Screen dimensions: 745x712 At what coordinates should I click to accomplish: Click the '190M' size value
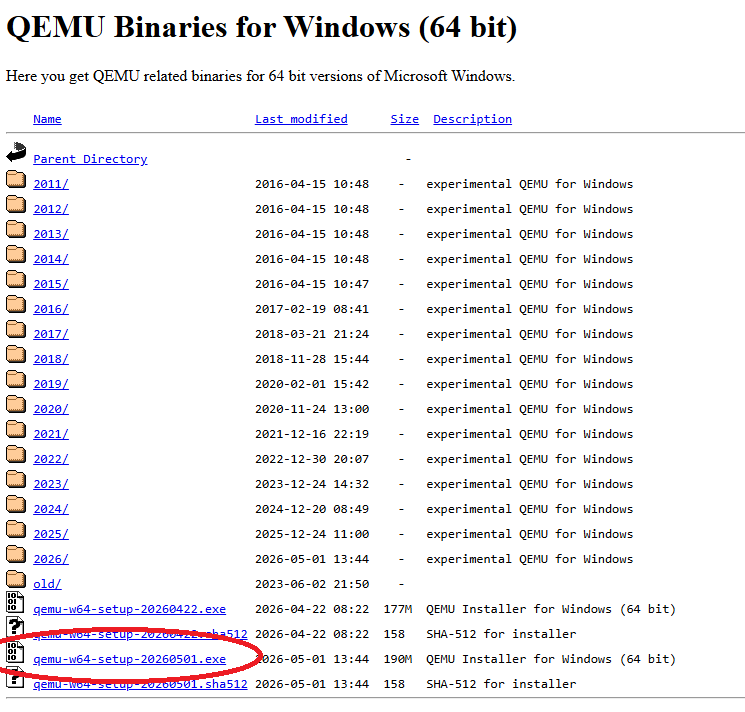pyautogui.click(x=398, y=659)
